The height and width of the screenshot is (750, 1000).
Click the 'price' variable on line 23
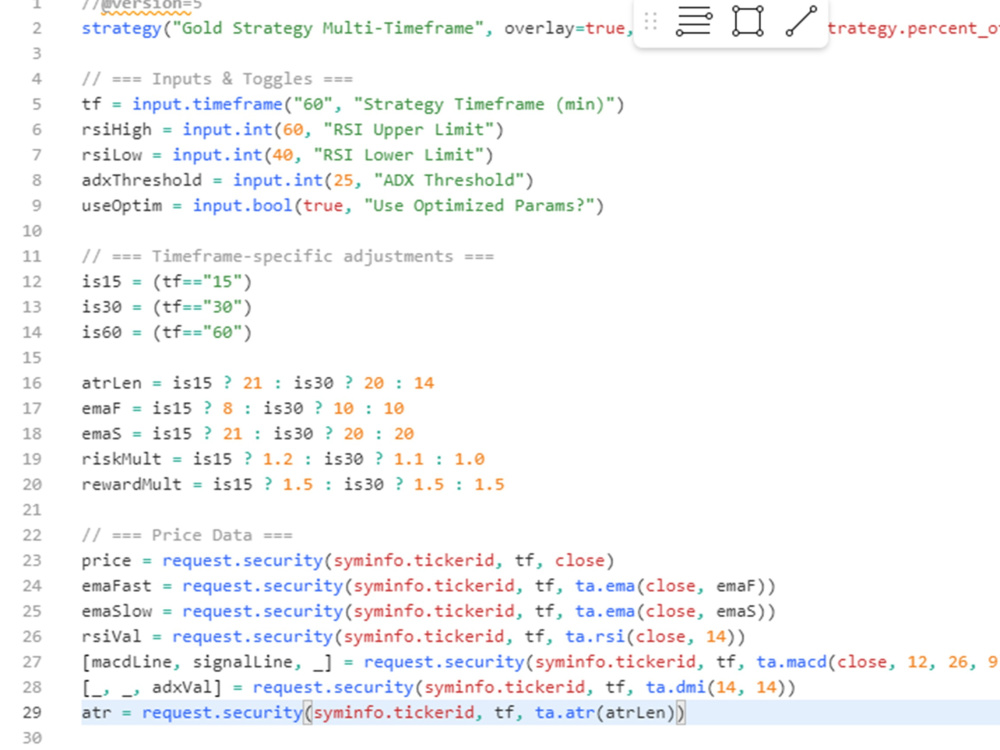tap(107, 561)
